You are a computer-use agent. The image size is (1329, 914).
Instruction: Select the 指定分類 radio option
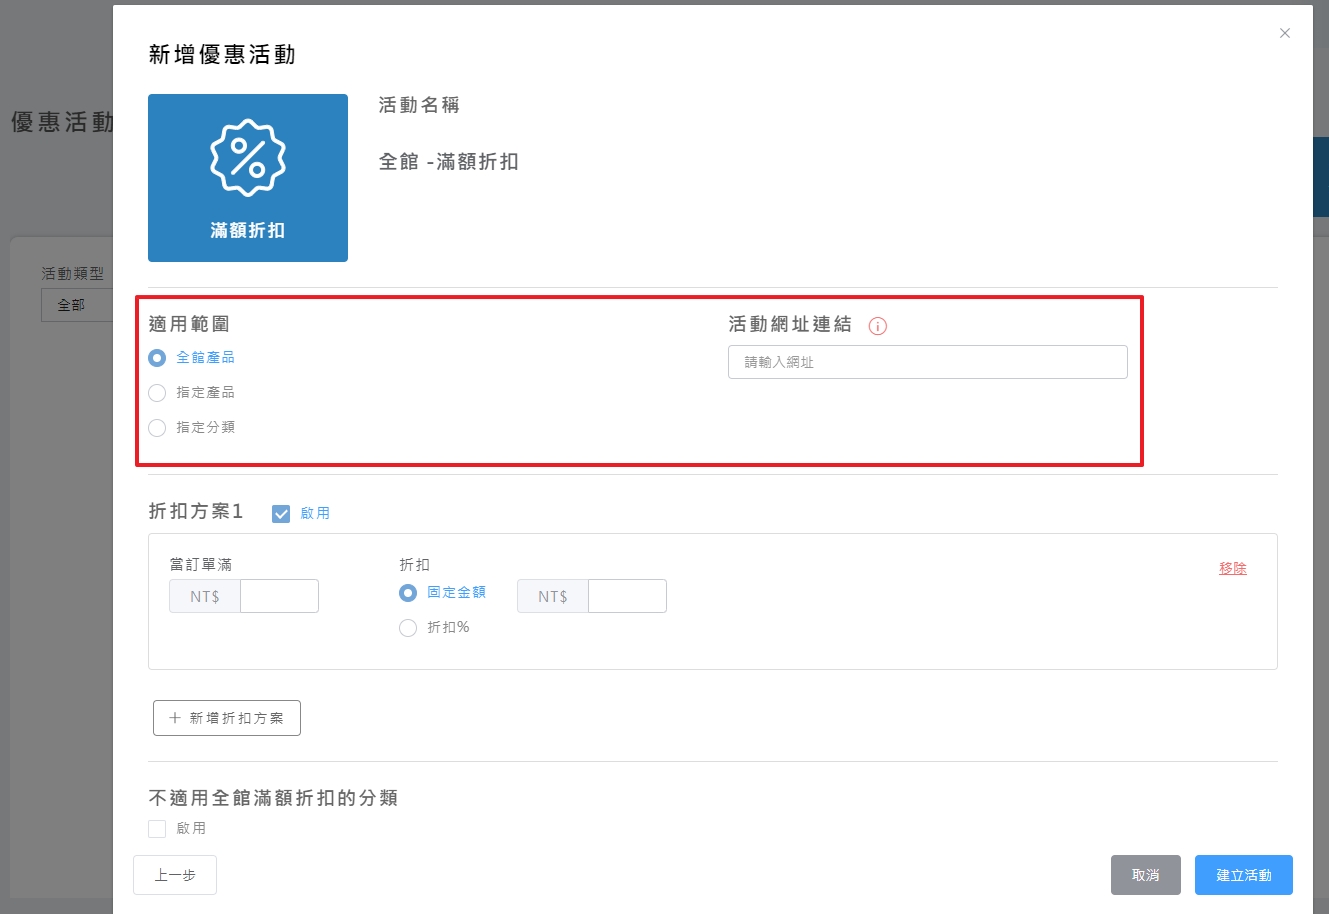[x=157, y=428]
